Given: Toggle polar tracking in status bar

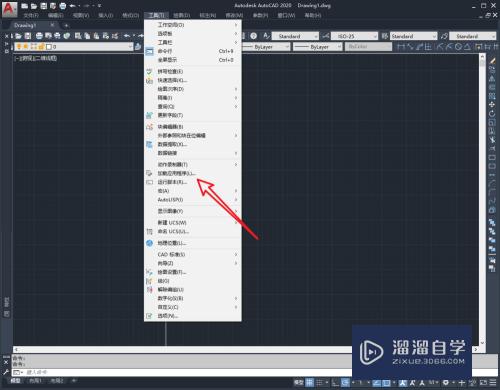Looking at the screenshot, I should 345,382.
